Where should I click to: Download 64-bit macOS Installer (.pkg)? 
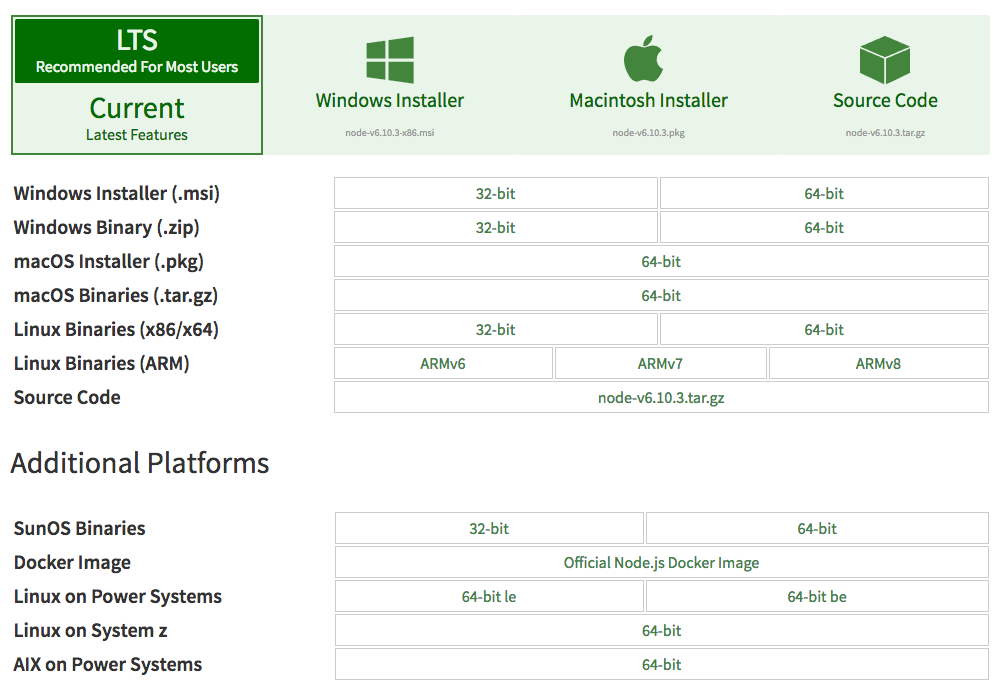coord(661,261)
